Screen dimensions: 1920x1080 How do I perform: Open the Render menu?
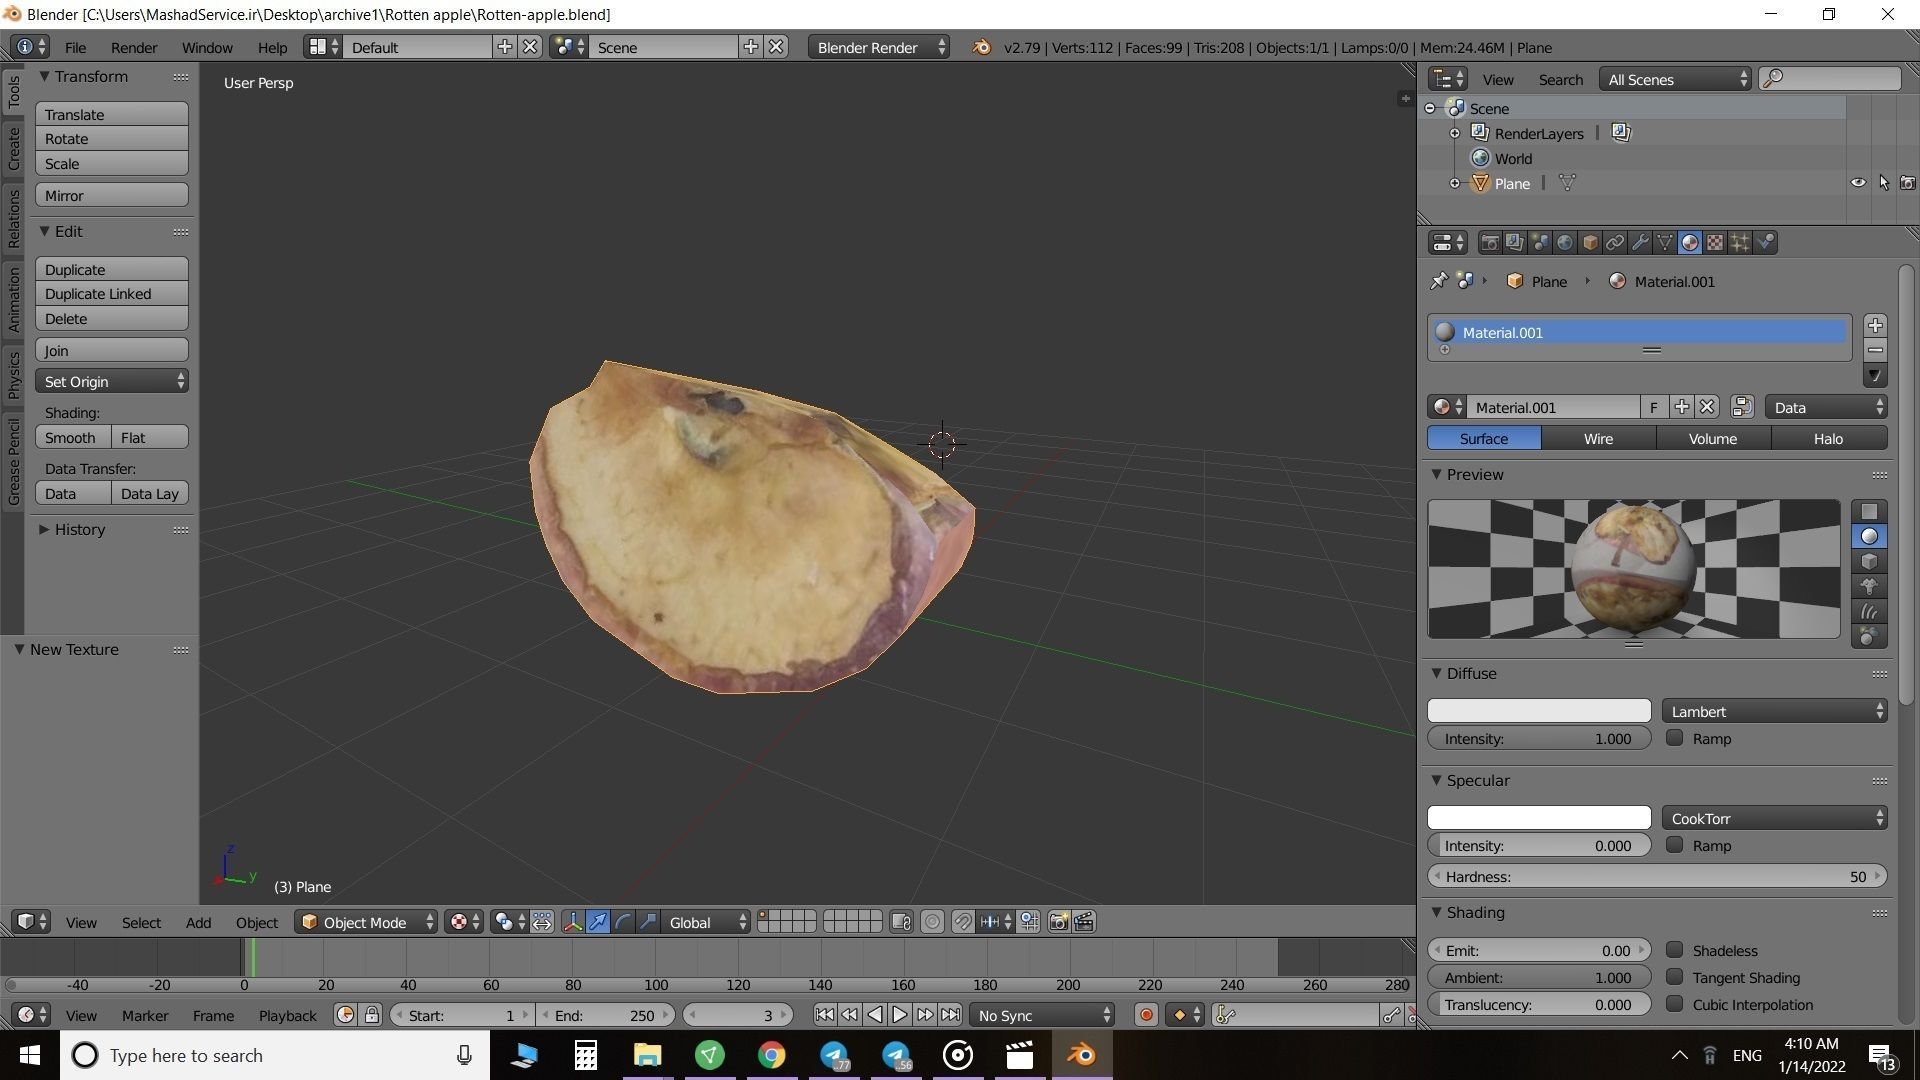tap(134, 47)
